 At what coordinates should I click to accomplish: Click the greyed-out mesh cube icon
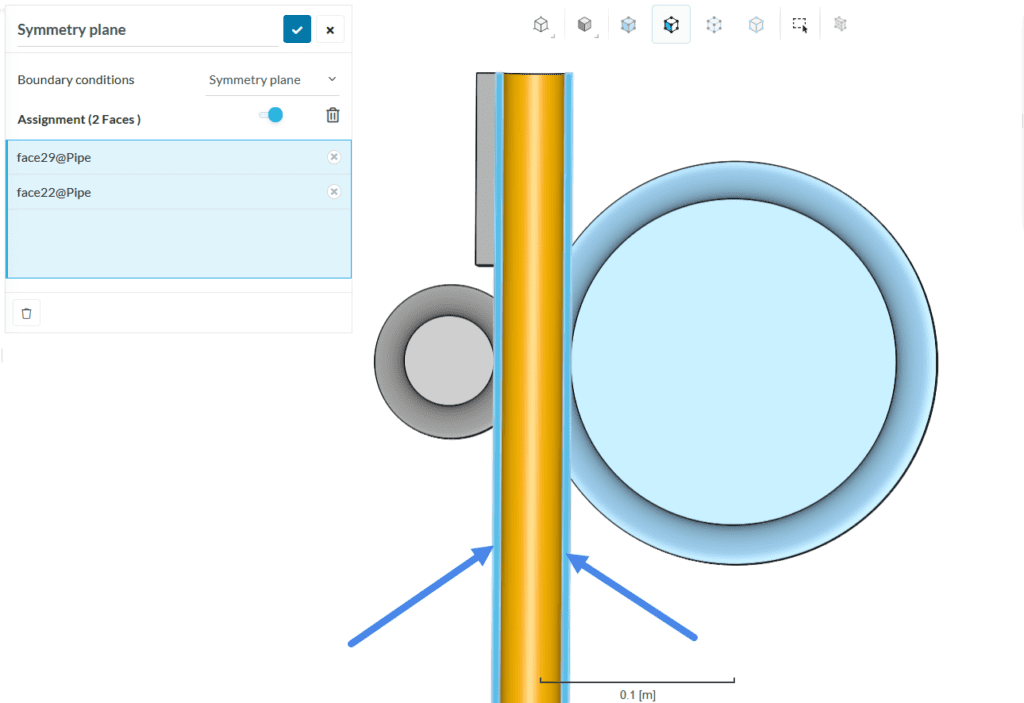840,25
